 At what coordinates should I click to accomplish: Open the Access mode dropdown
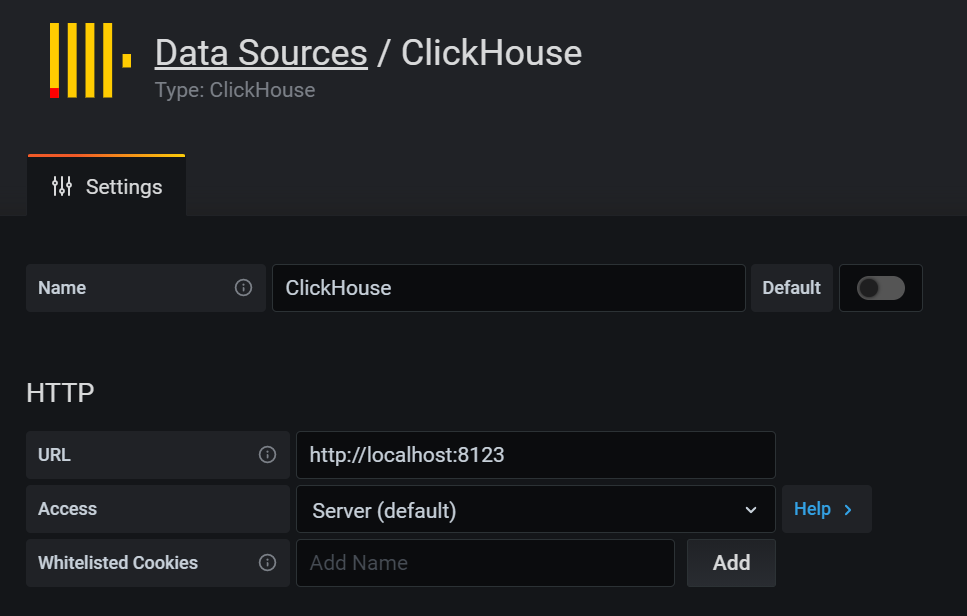click(x=535, y=510)
